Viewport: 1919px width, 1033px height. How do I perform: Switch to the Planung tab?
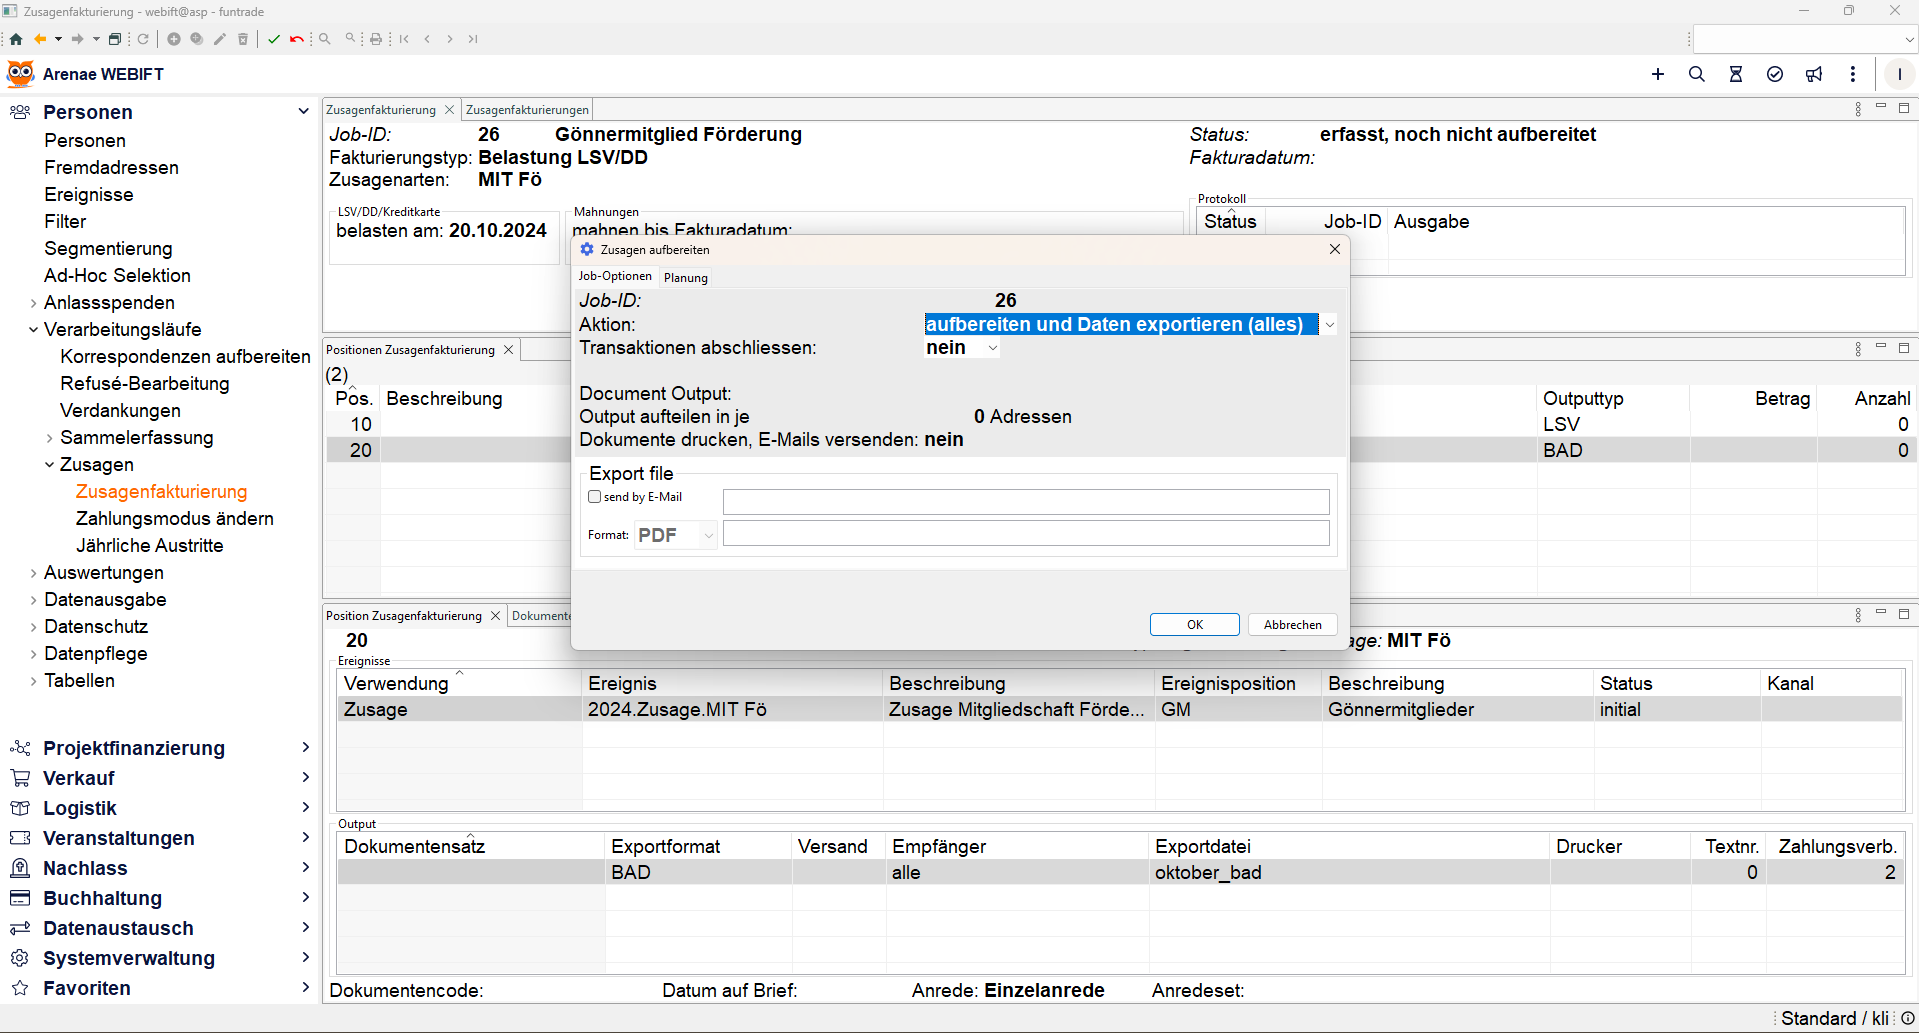[x=686, y=278]
